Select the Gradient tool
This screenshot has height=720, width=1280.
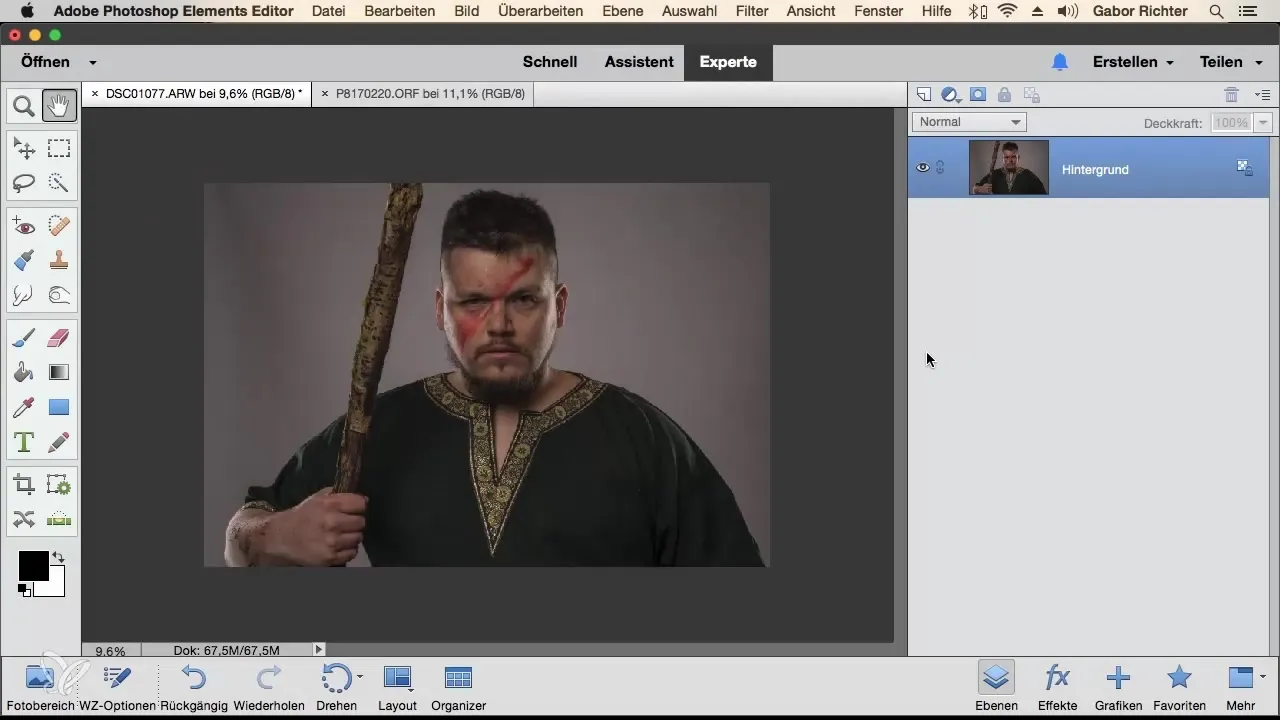(x=59, y=373)
